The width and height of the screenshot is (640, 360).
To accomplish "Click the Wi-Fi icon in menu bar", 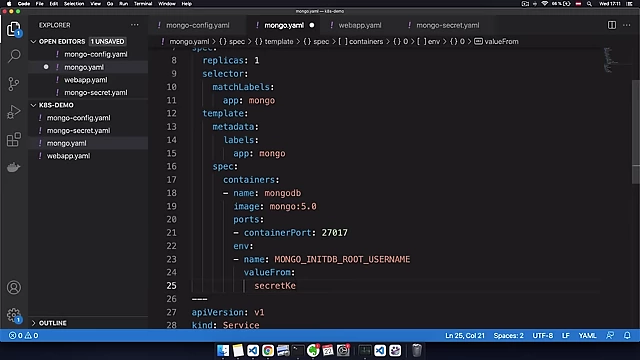I will click(544, 4).
